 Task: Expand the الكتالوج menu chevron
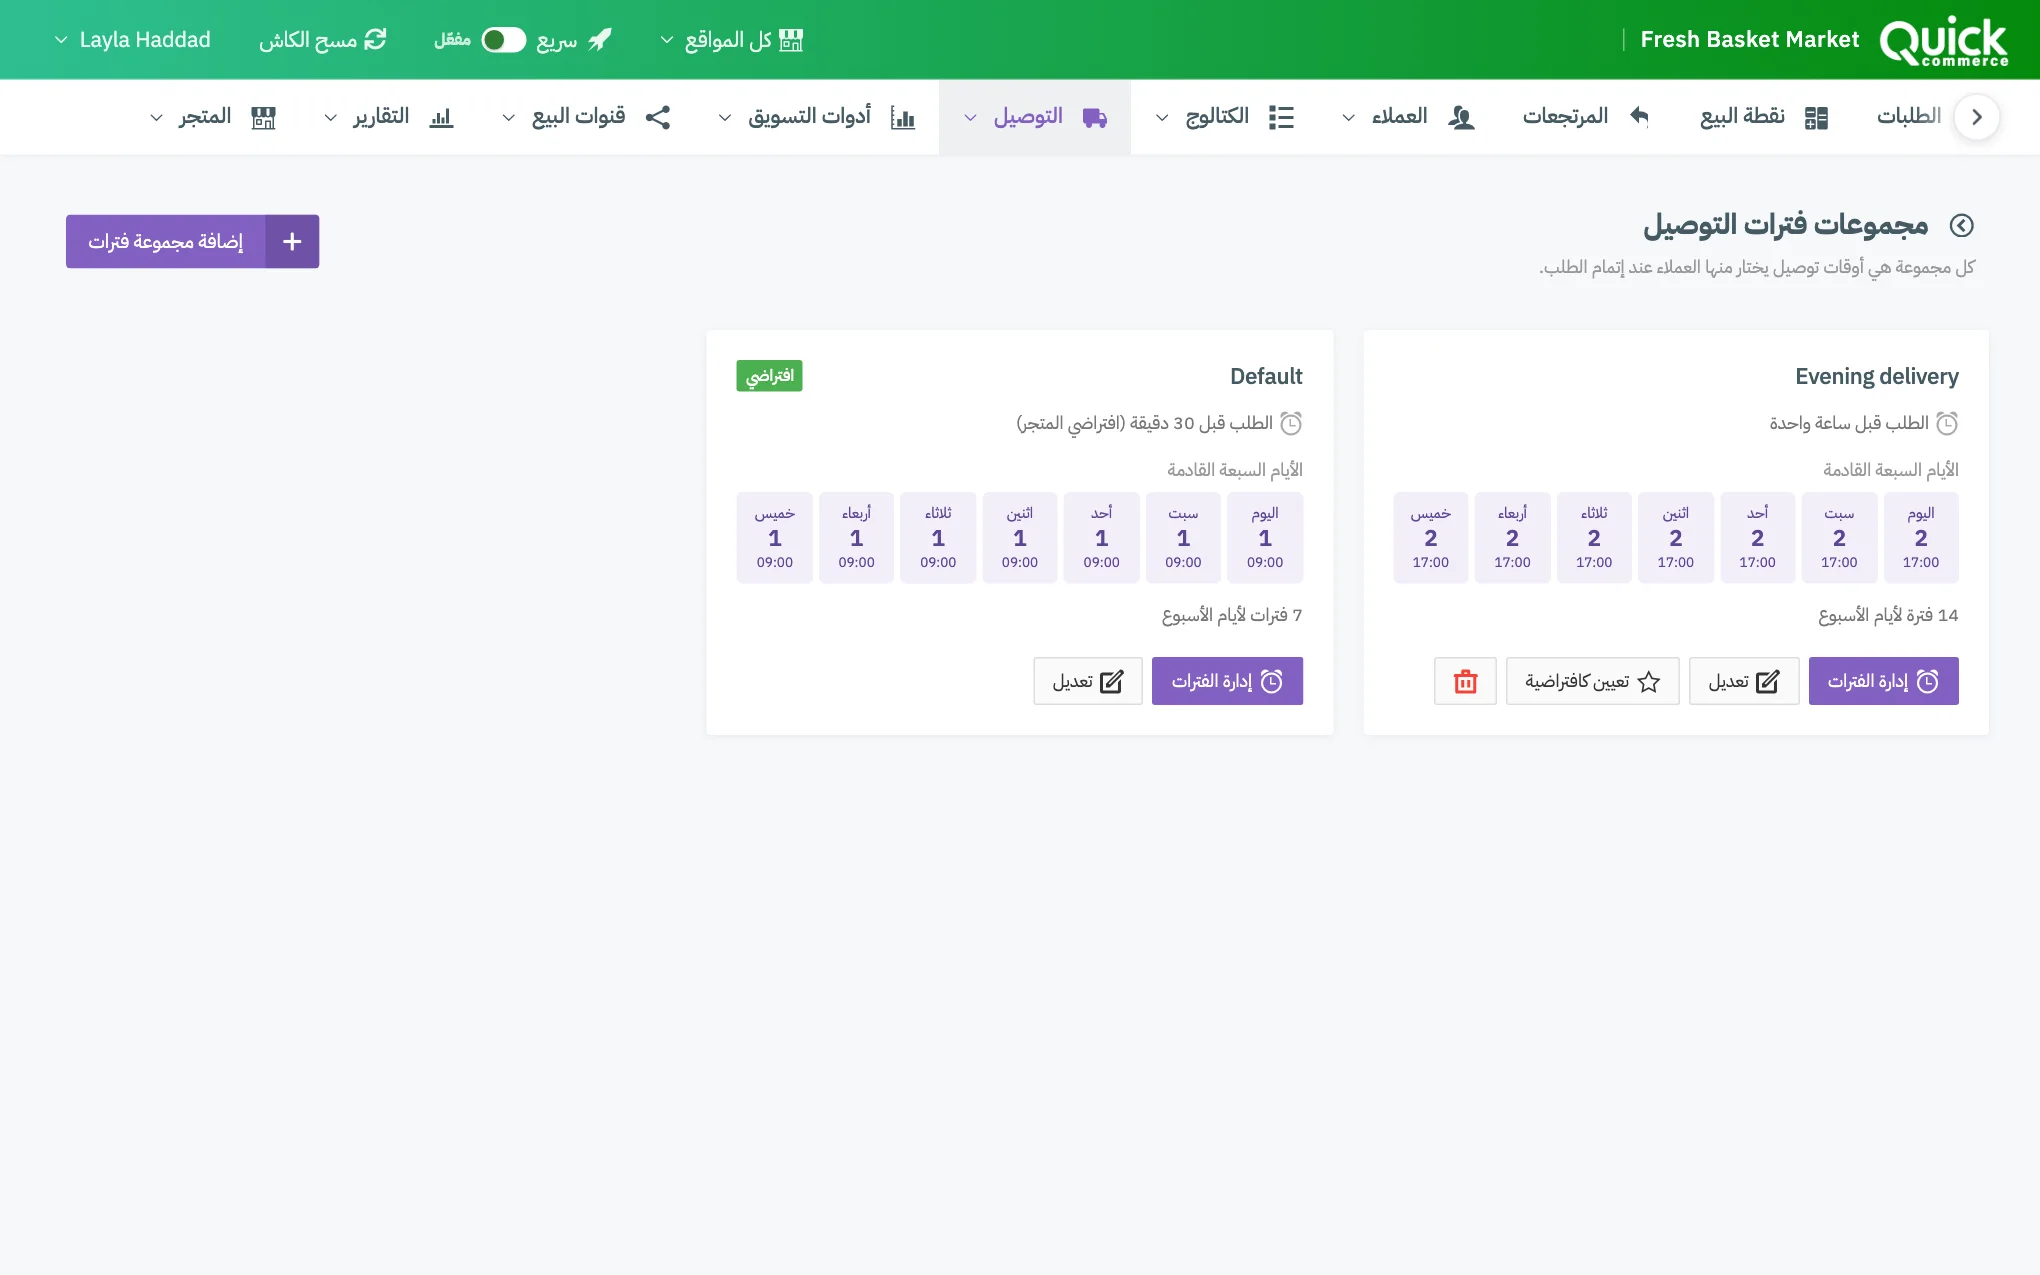(1162, 118)
